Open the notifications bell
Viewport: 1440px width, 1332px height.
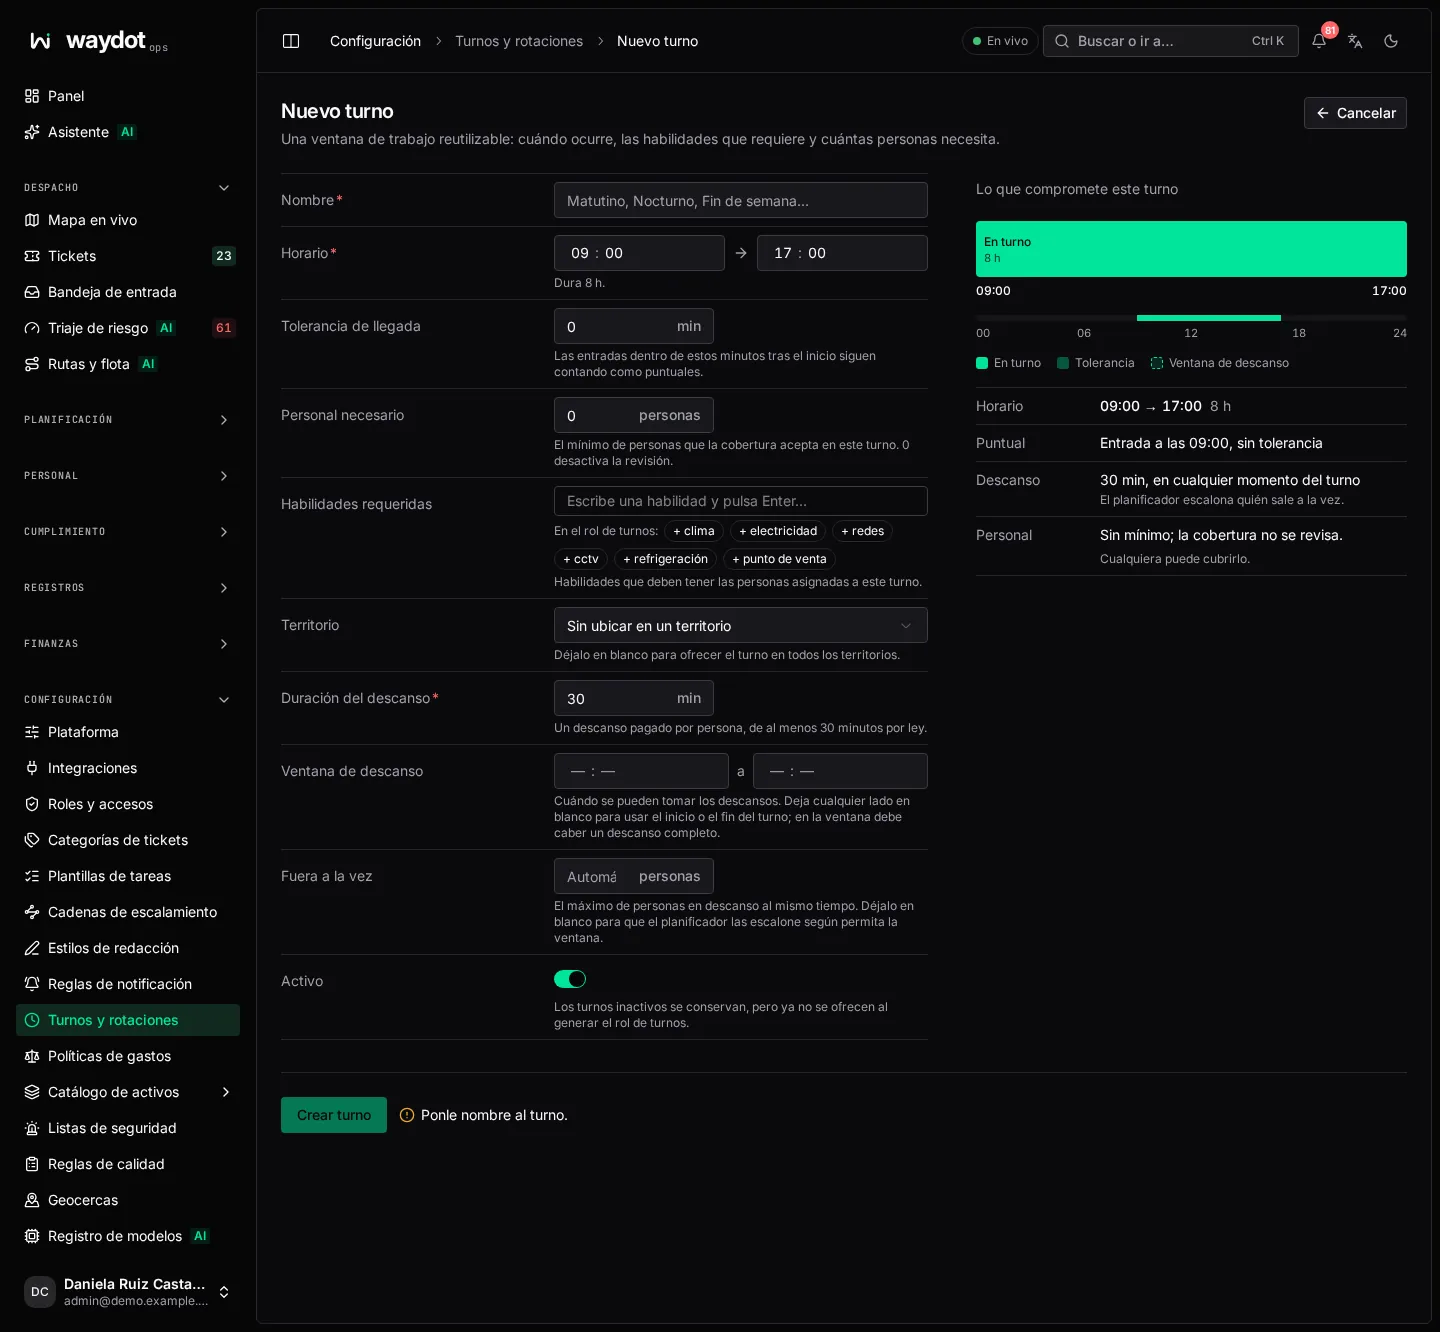[x=1319, y=41]
